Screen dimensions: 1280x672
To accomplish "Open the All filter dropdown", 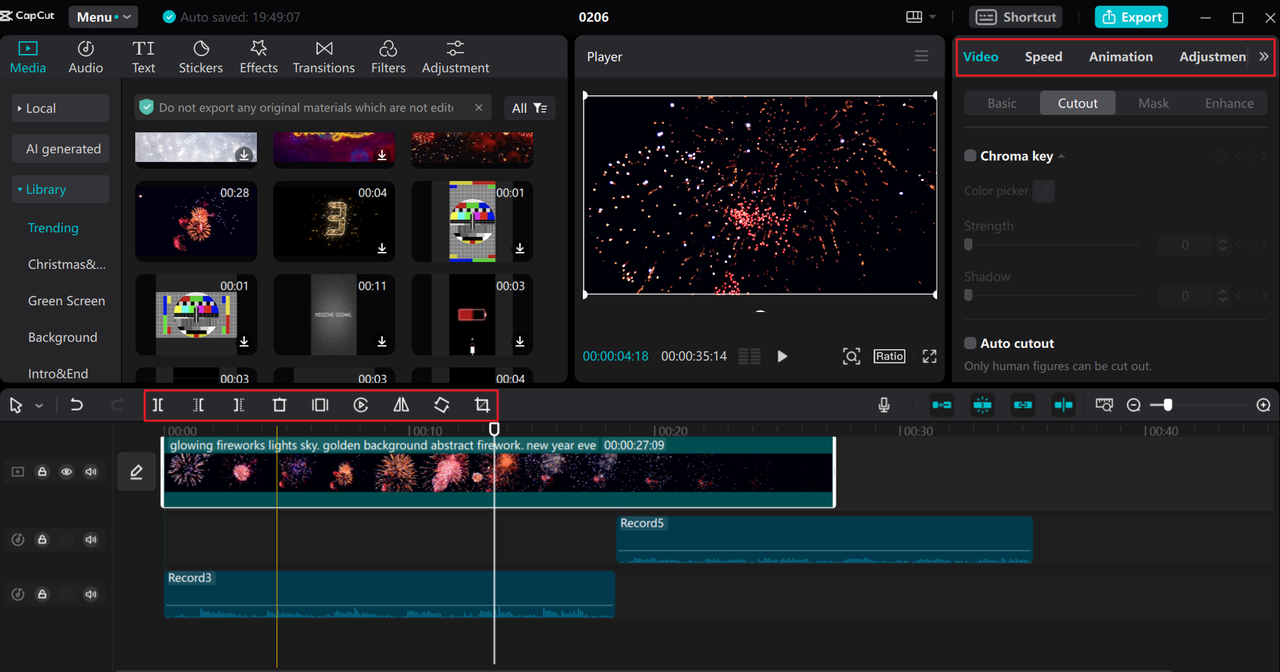I will (530, 108).
